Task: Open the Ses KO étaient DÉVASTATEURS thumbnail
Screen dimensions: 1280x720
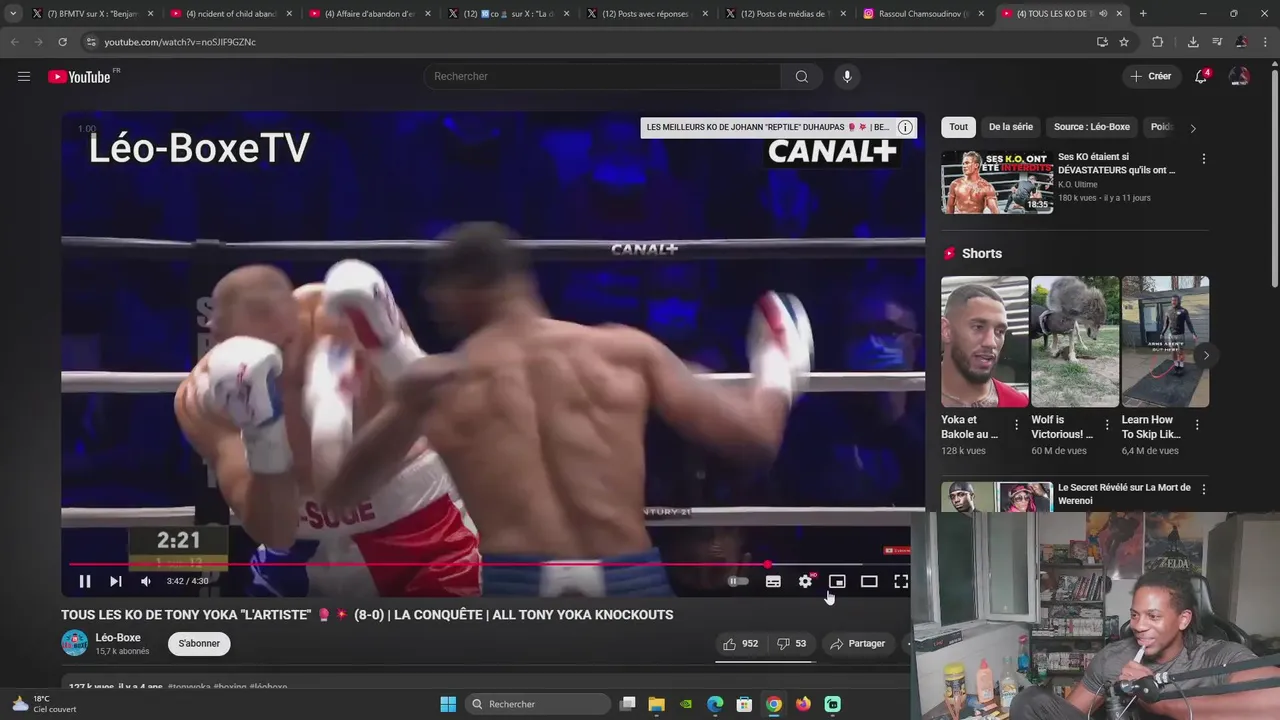Action: coord(997,182)
